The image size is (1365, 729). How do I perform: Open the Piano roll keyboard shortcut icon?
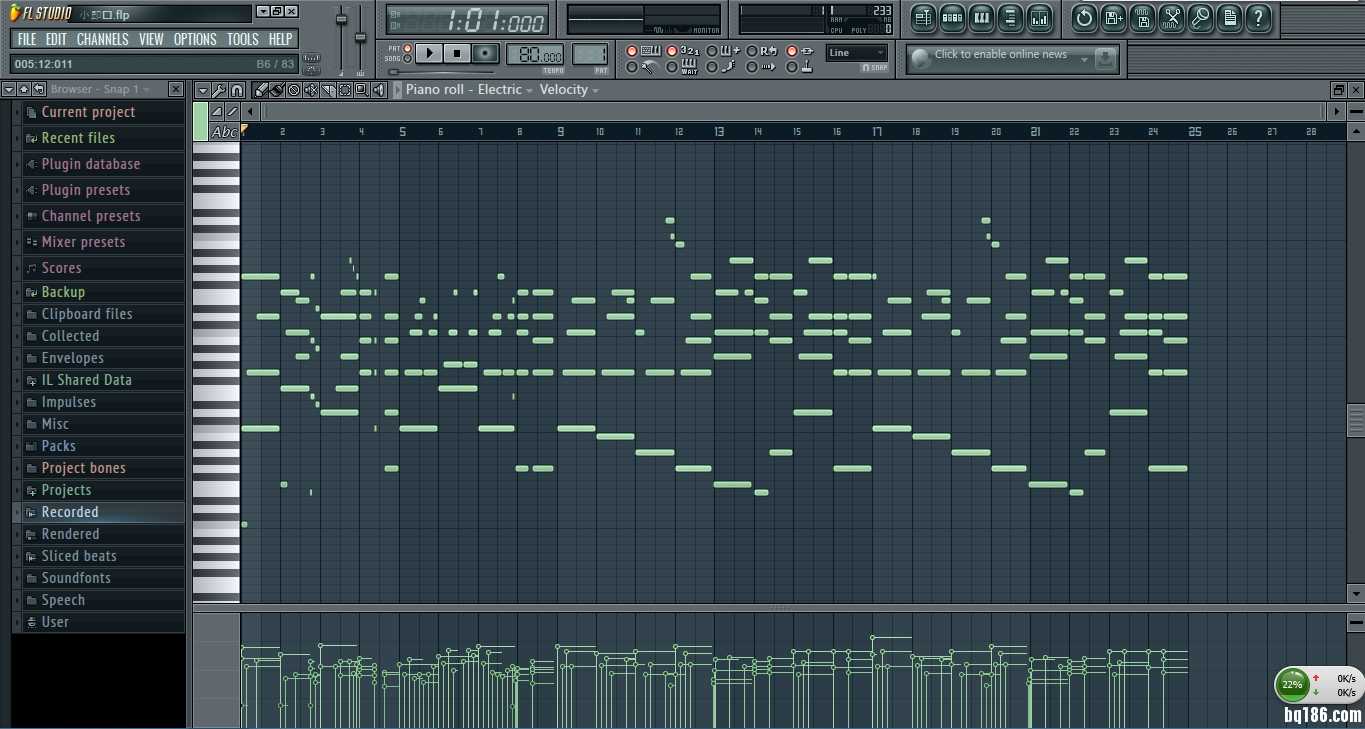click(981, 17)
